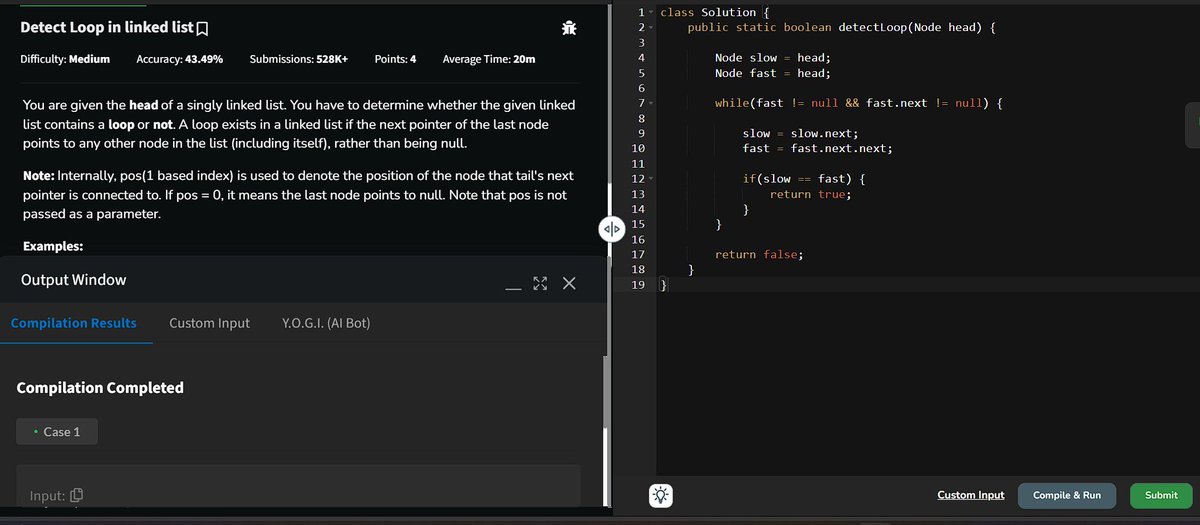
Task: Click 'fast = fast.next.next;' code line
Action: click(817, 148)
